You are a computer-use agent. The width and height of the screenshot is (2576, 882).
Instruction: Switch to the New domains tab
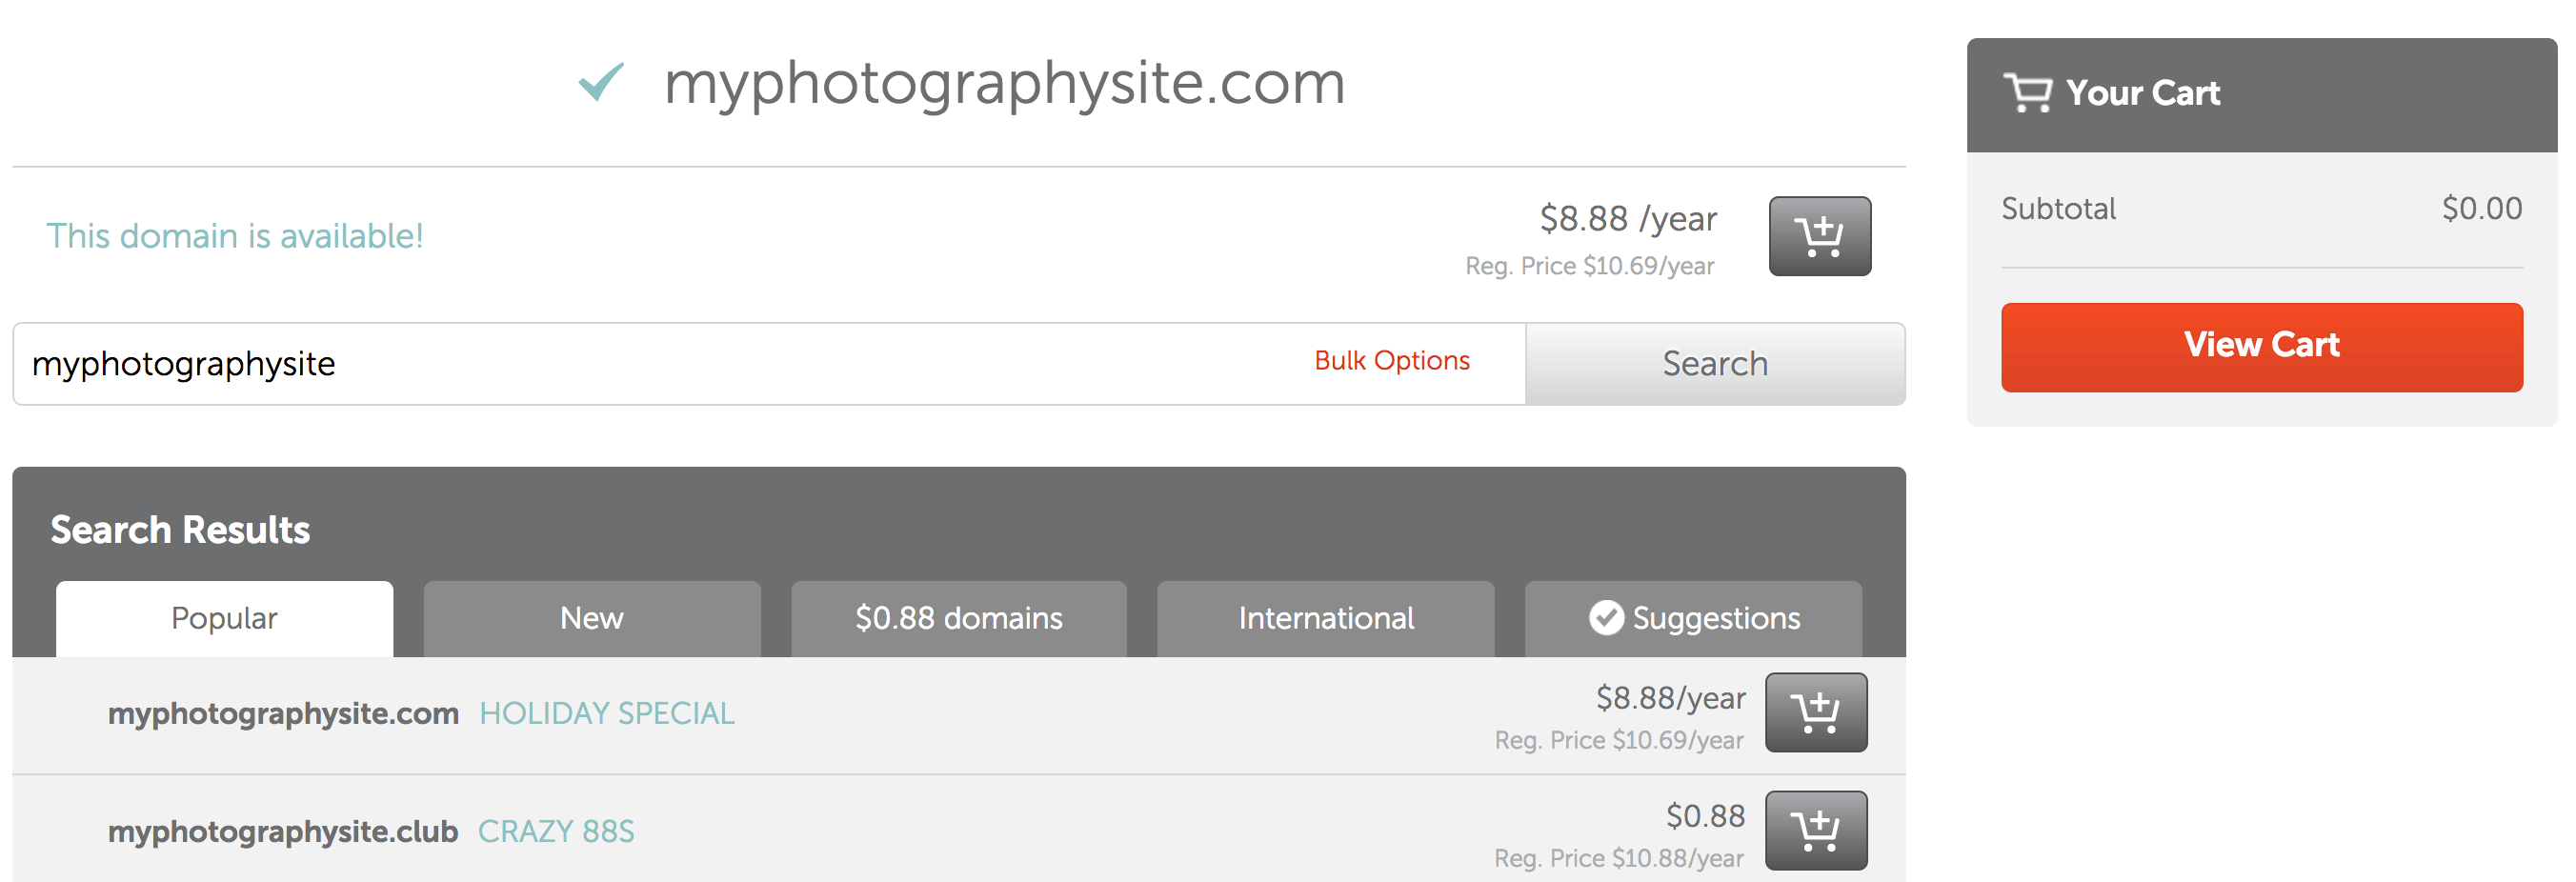(591, 619)
